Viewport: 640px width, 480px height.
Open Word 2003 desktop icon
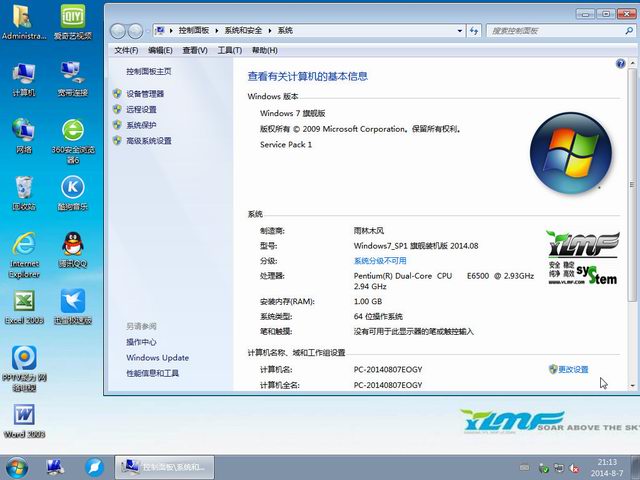coord(24,421)
